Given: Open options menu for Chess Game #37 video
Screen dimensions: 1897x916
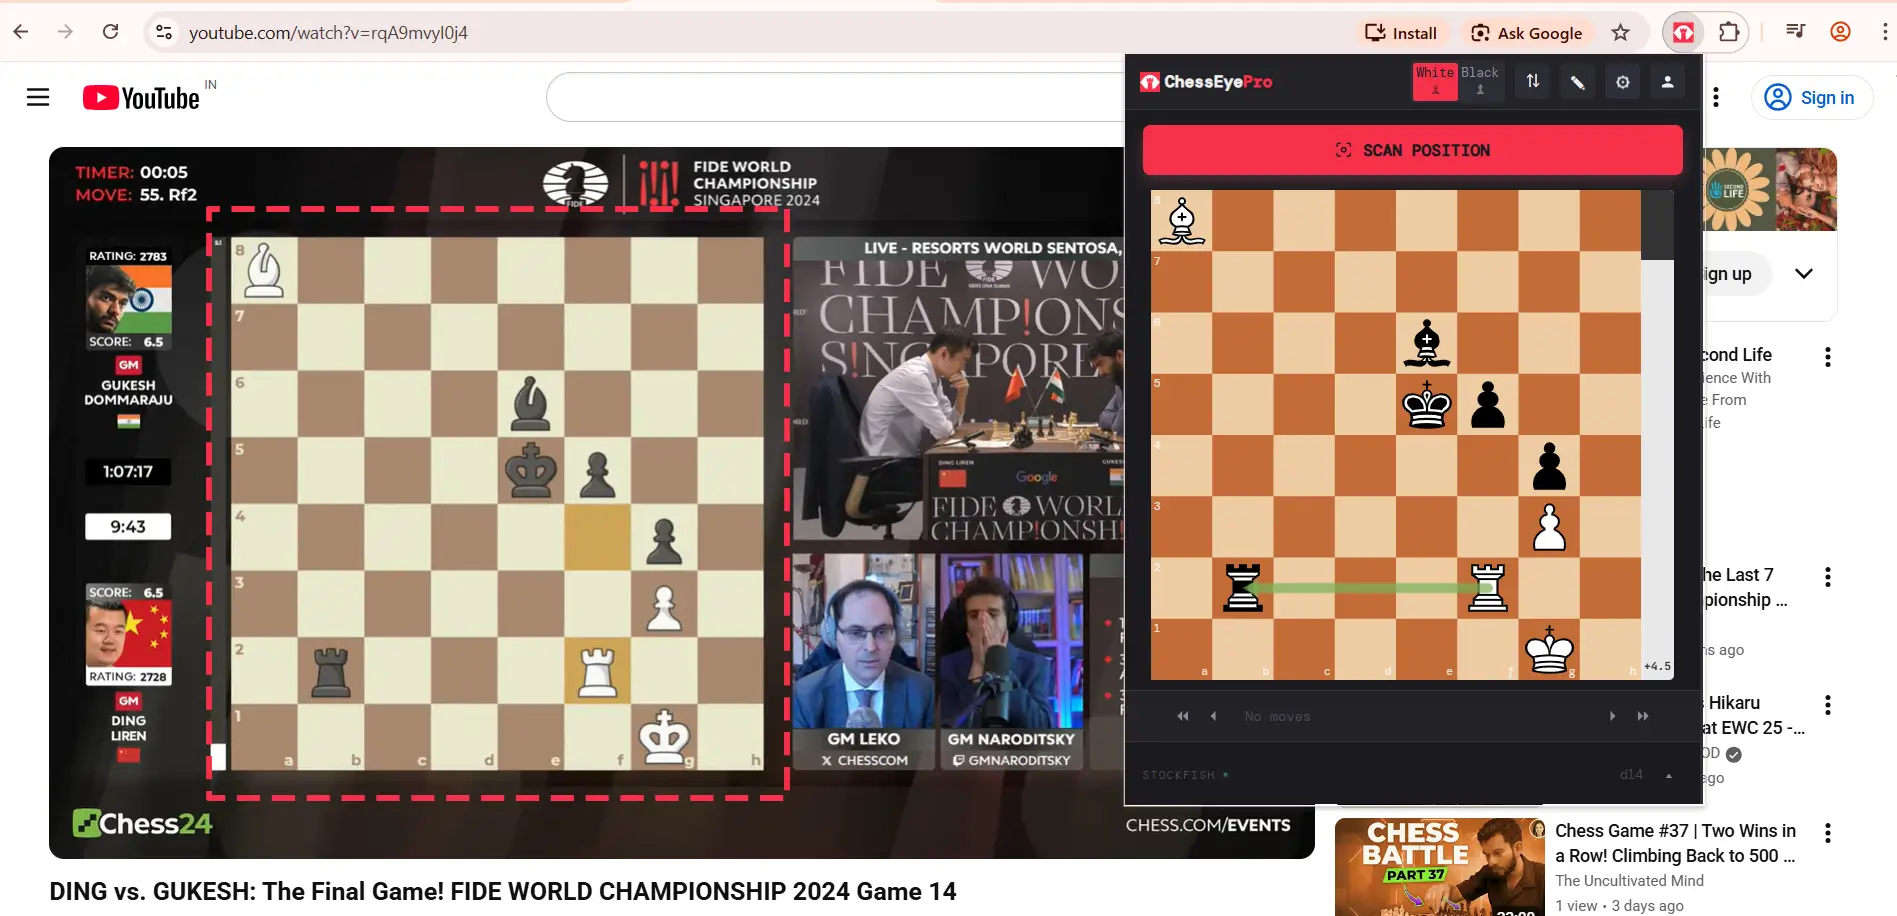Looking at the screenshot, I should pyautogui.click(x=1827, y=833).
